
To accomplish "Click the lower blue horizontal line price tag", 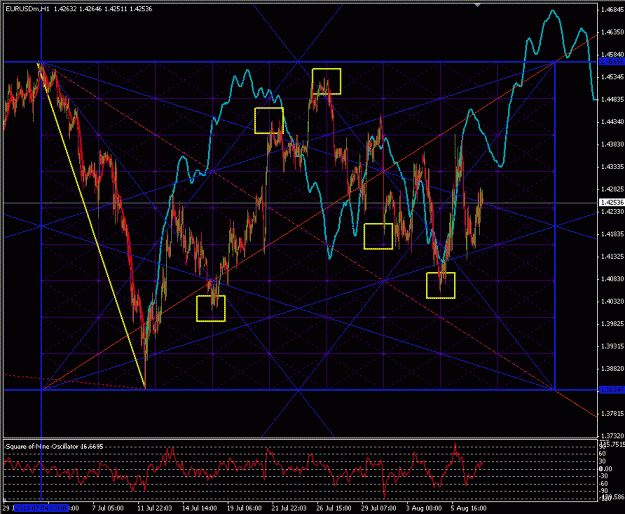I will coord(612,390).
